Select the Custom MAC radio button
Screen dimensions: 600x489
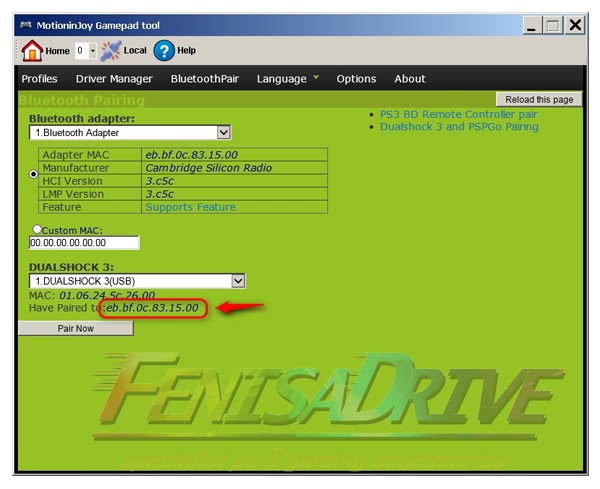click(x=37, y=229)
